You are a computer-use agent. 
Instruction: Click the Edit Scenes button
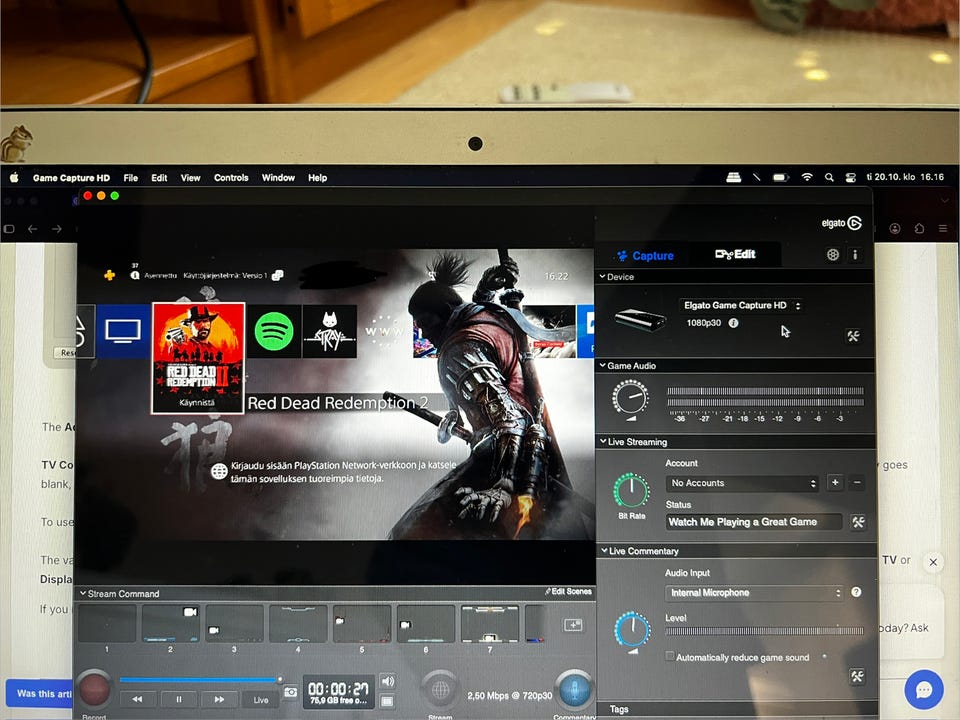point(568,591)
